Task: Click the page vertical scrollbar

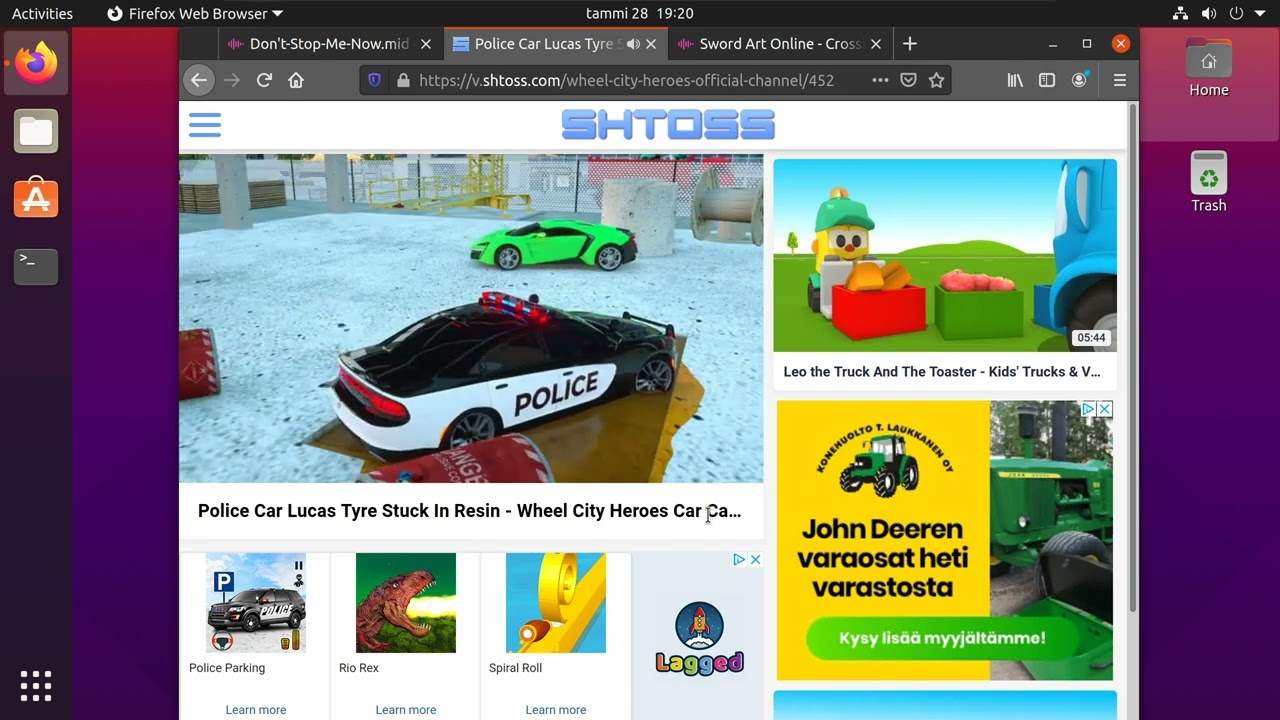Action: point(1133,358)
